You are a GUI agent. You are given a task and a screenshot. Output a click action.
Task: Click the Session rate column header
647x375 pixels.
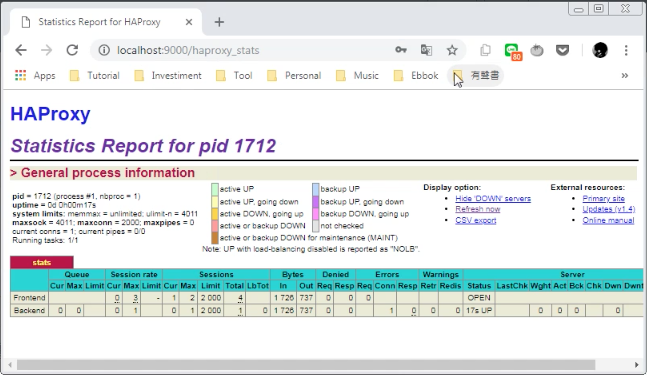coord(134,274)
